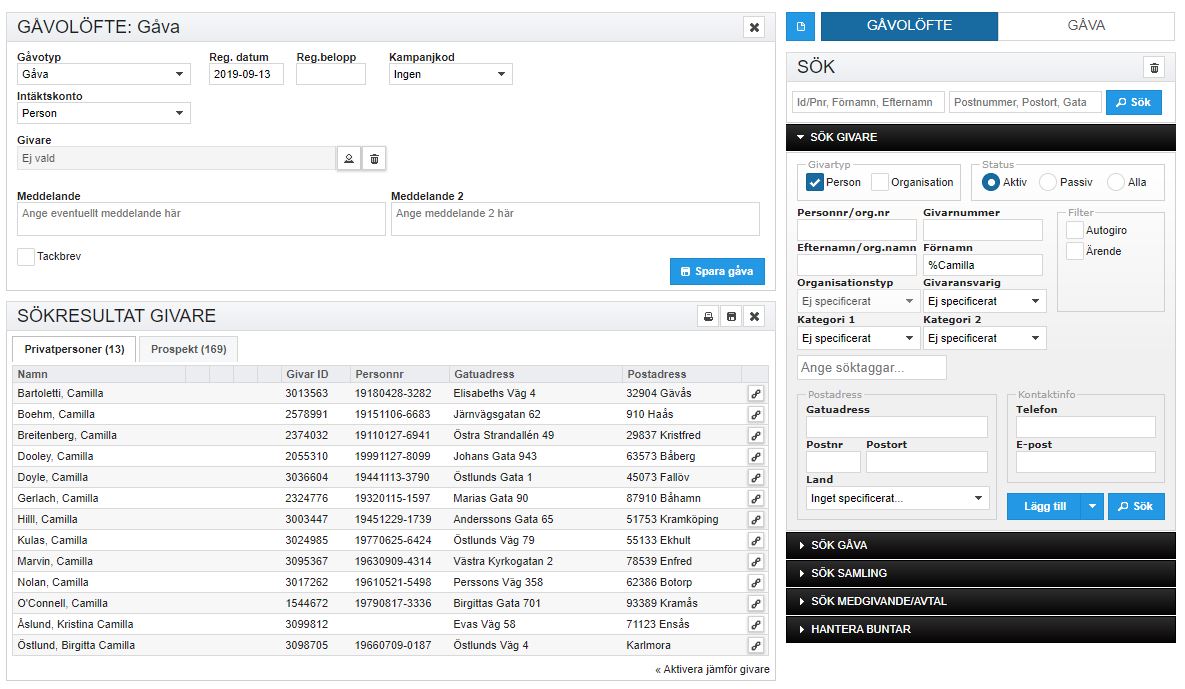Image resolution: width=1185 pixels, height=689 pixels.
Task: Click the Ange söktaggar input field
Action: tap(871, 368)
